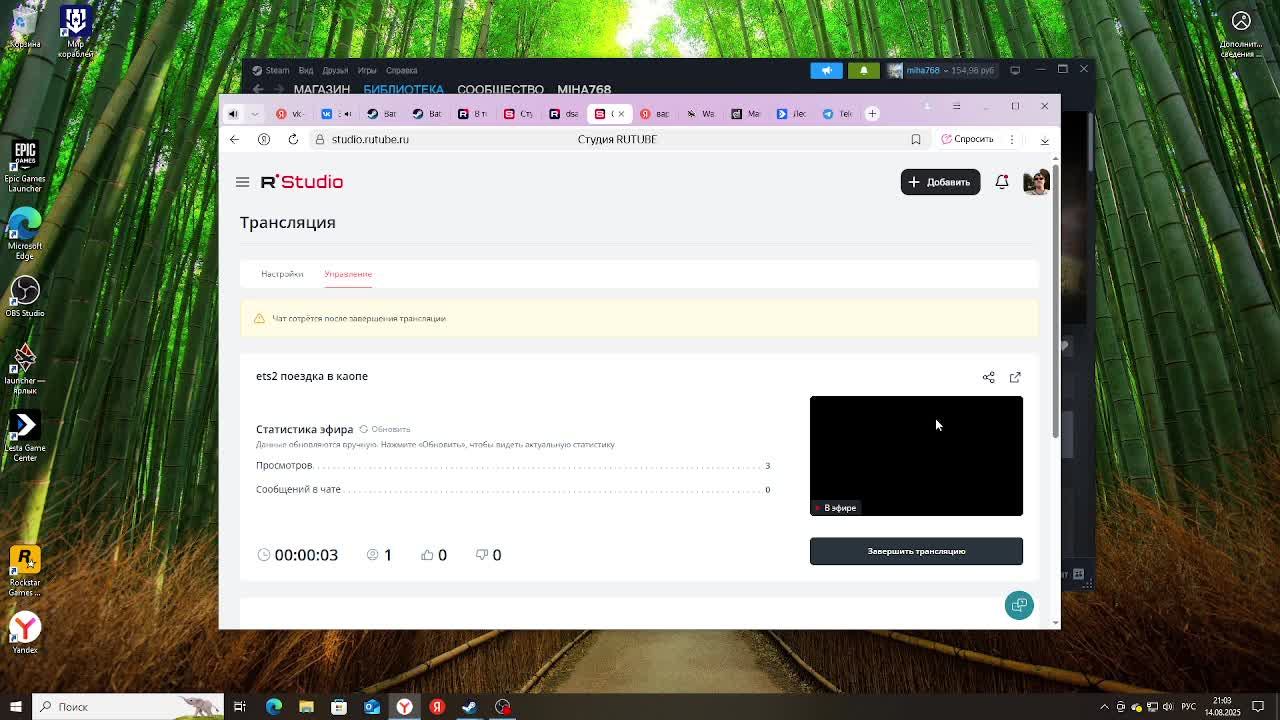Open Мир кораблей desktop shortcut

[76, 32]
